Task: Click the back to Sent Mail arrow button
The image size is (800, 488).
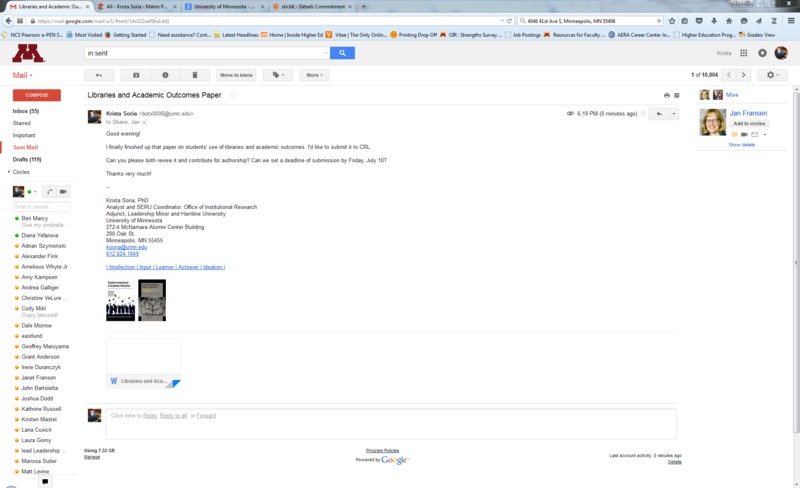Action: (x=98, y=75)
